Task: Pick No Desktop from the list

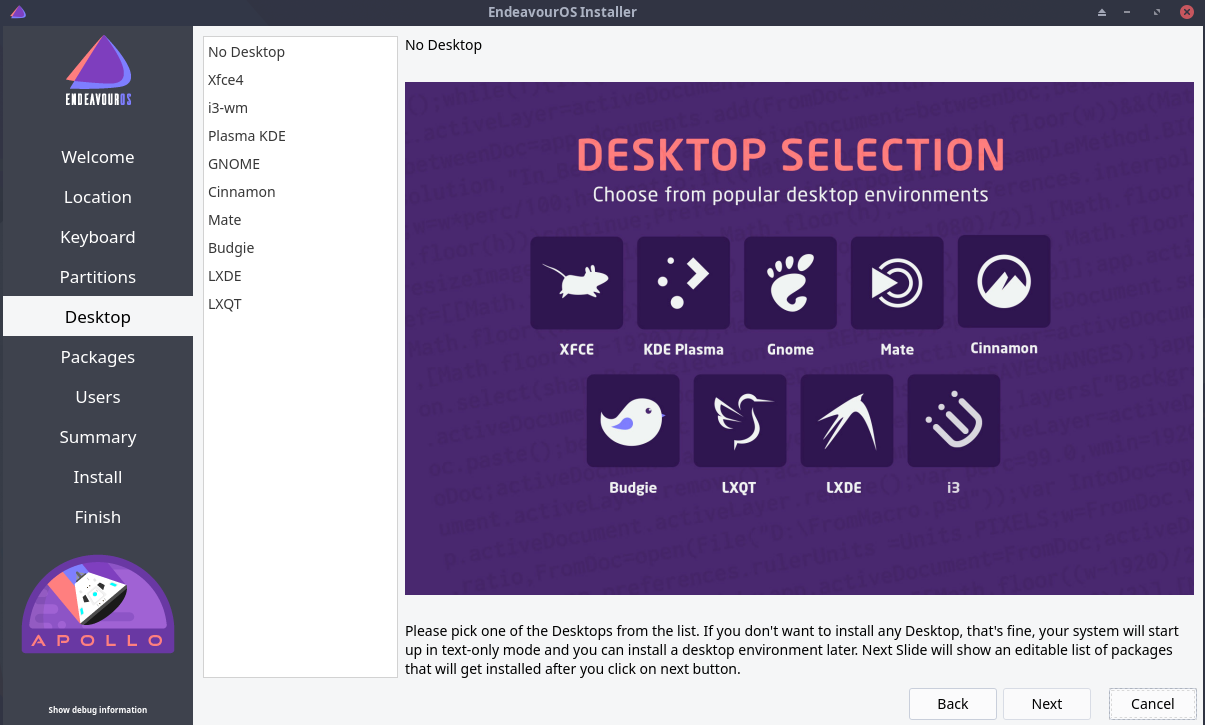Action: [246, 52]
